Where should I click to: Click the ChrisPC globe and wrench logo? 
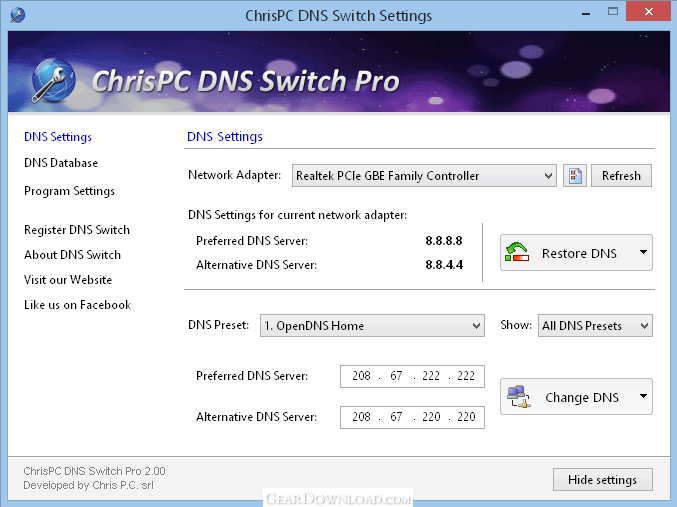click(53, 80)
